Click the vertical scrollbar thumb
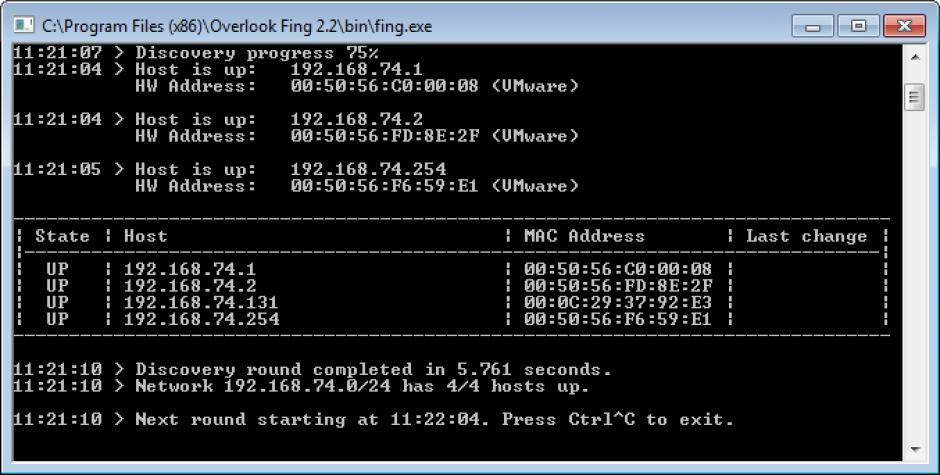940x475 pixels. pyautogui.click(x=915, y=97)
